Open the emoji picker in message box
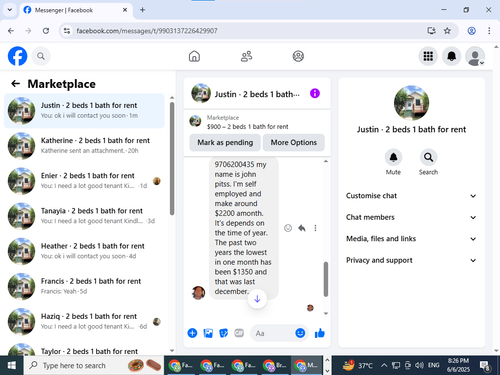The width and height of the screenshot is (500, 375). coord(300,333)
